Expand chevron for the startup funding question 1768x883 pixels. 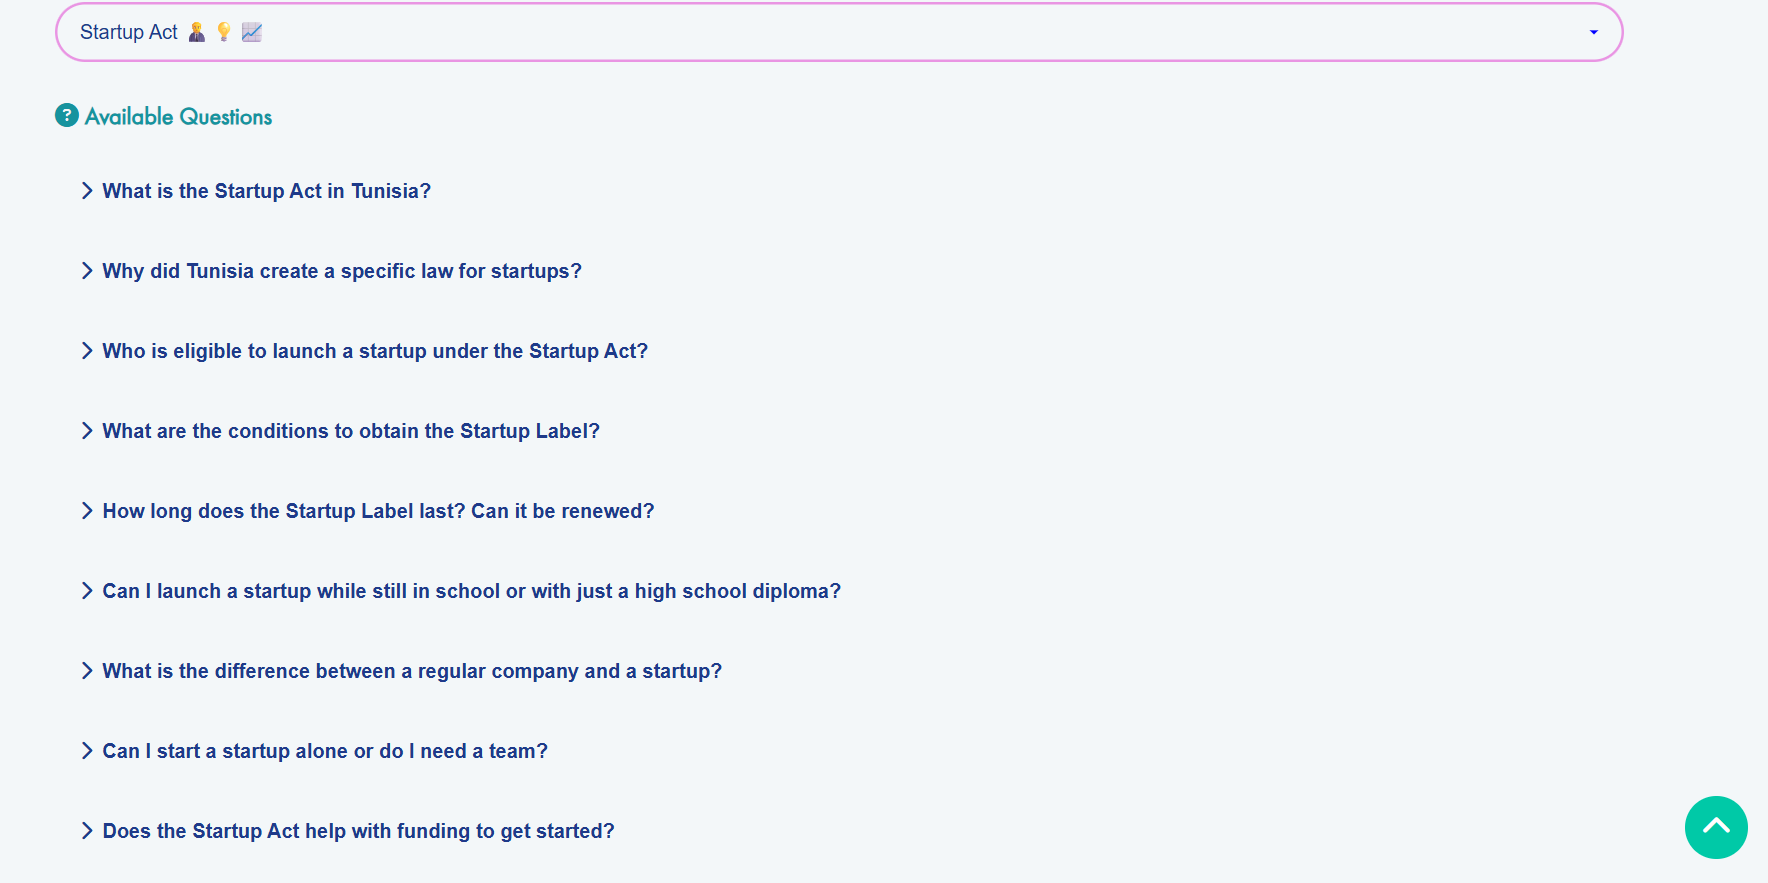coord(87,831)
